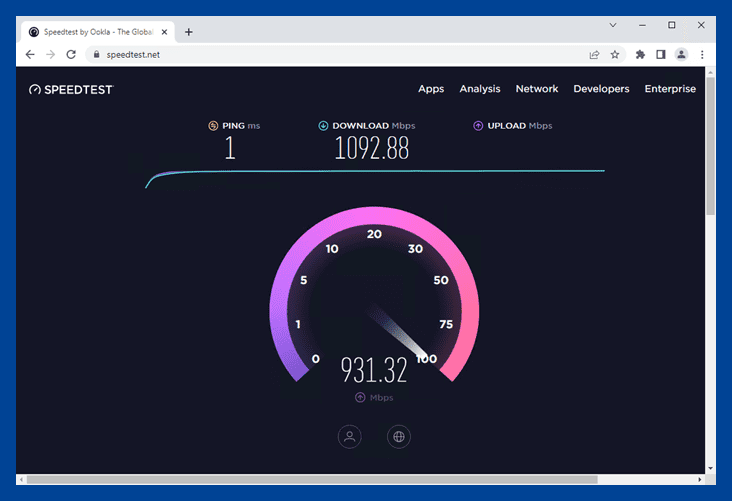Viewport: 732px width, 501px height.
Task: Click the browser forward arrow
Action: pyautogui.click(x=50, y=55)
